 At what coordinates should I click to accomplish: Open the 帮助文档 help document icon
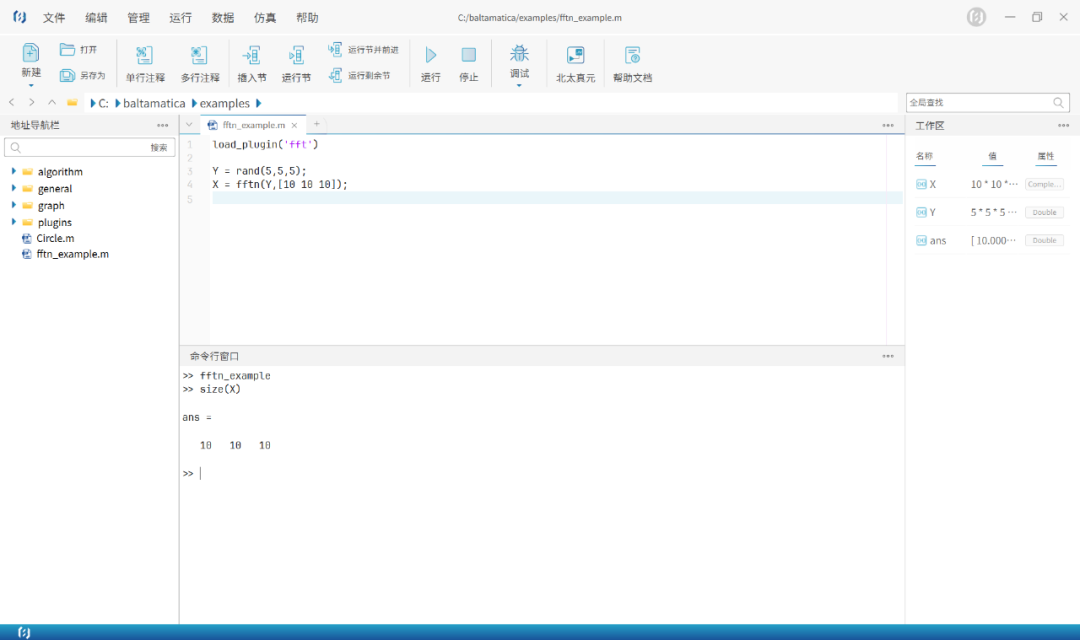point(632,56)
